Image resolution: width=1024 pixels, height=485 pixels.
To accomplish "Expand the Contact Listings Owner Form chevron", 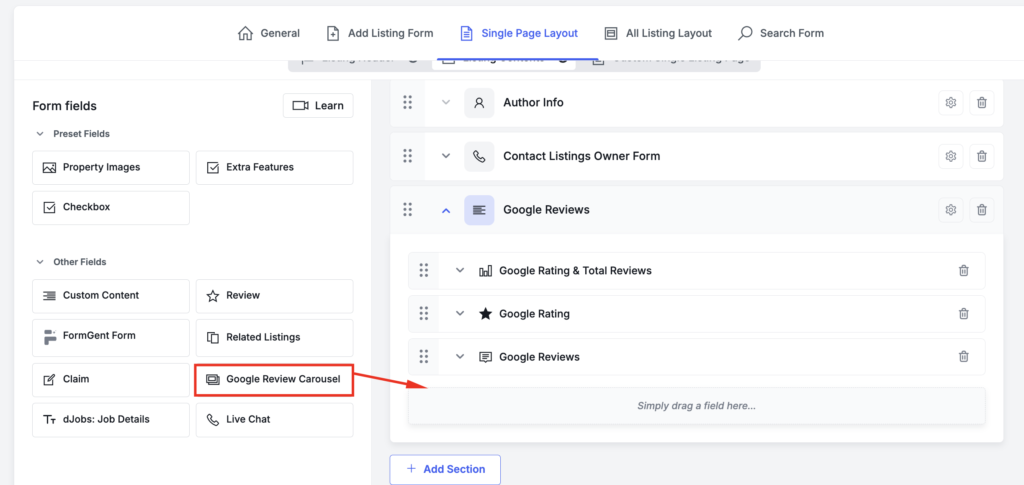I will [x=446, y=156].
